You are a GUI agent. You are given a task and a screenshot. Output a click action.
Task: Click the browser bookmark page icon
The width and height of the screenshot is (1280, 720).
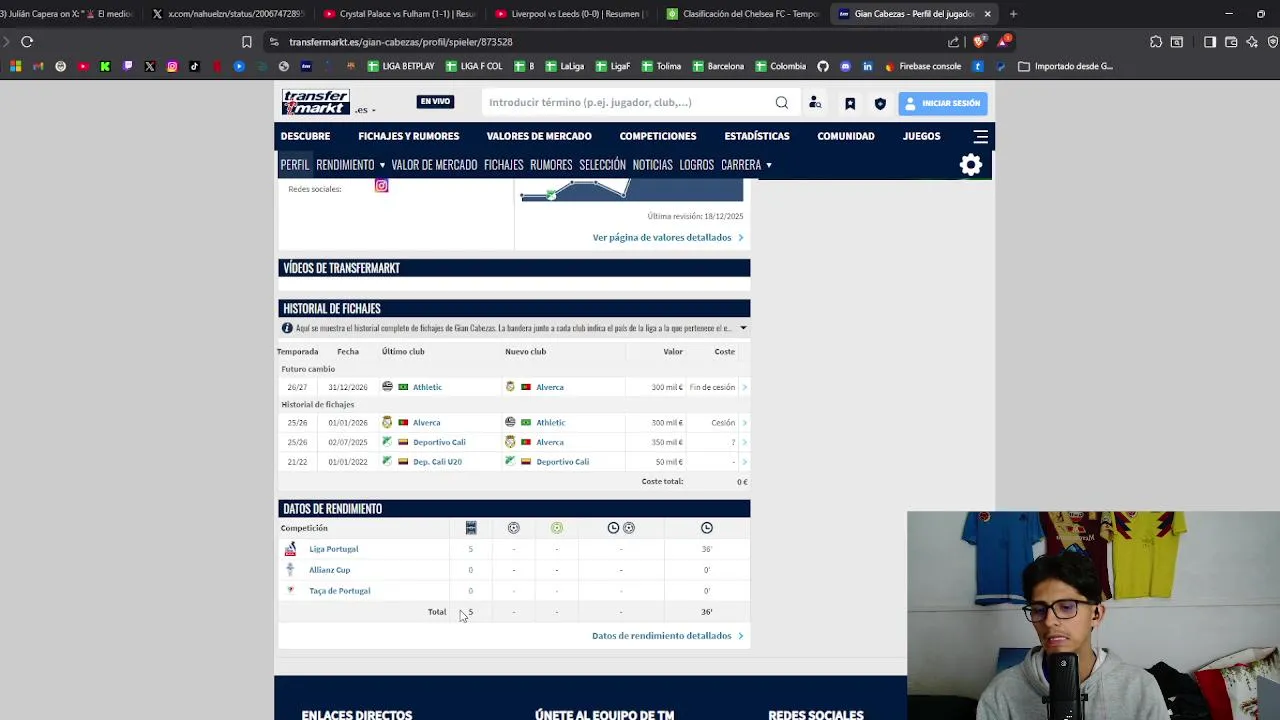coord(247,42)
